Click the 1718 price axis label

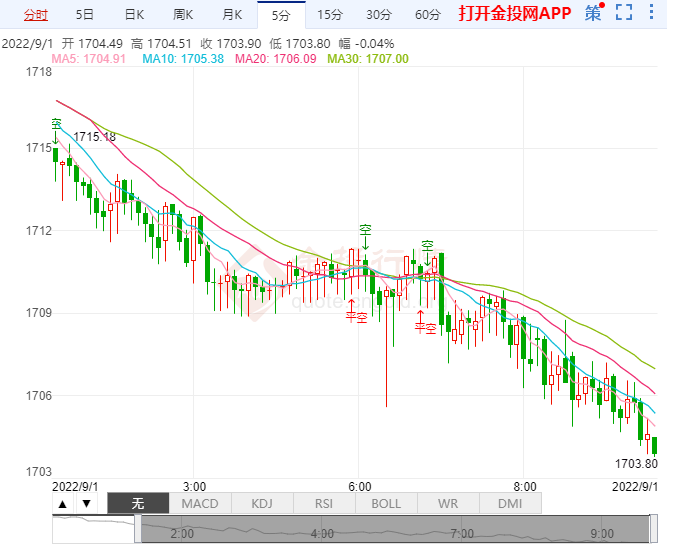[39, 72]
